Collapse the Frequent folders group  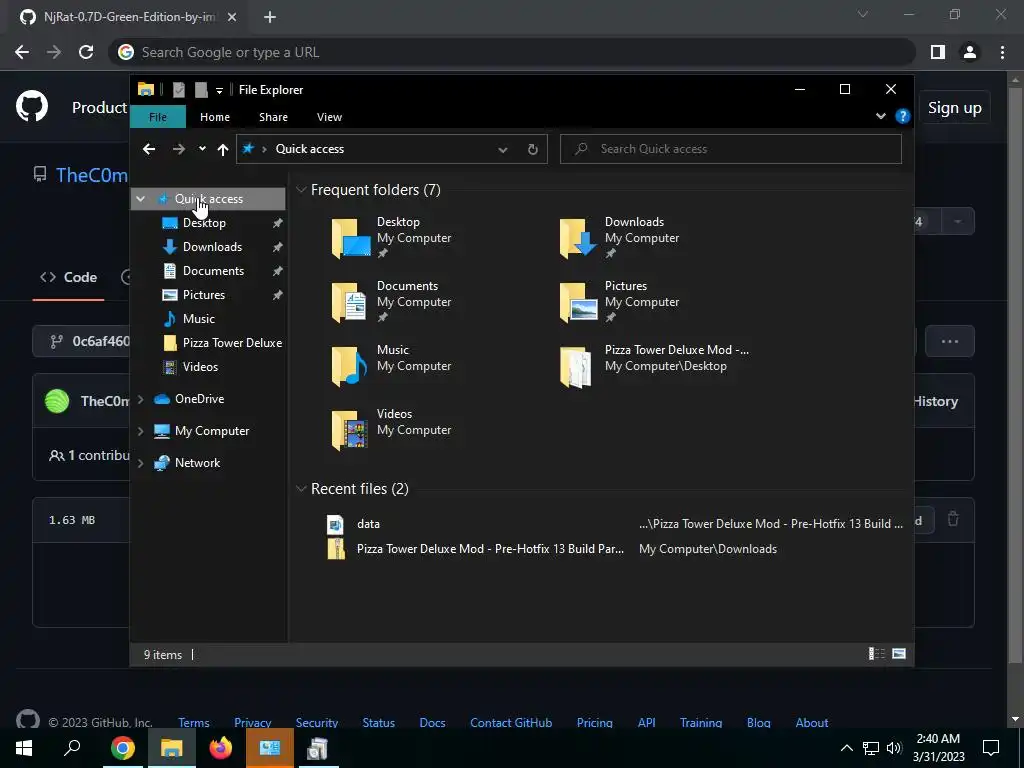301,190
